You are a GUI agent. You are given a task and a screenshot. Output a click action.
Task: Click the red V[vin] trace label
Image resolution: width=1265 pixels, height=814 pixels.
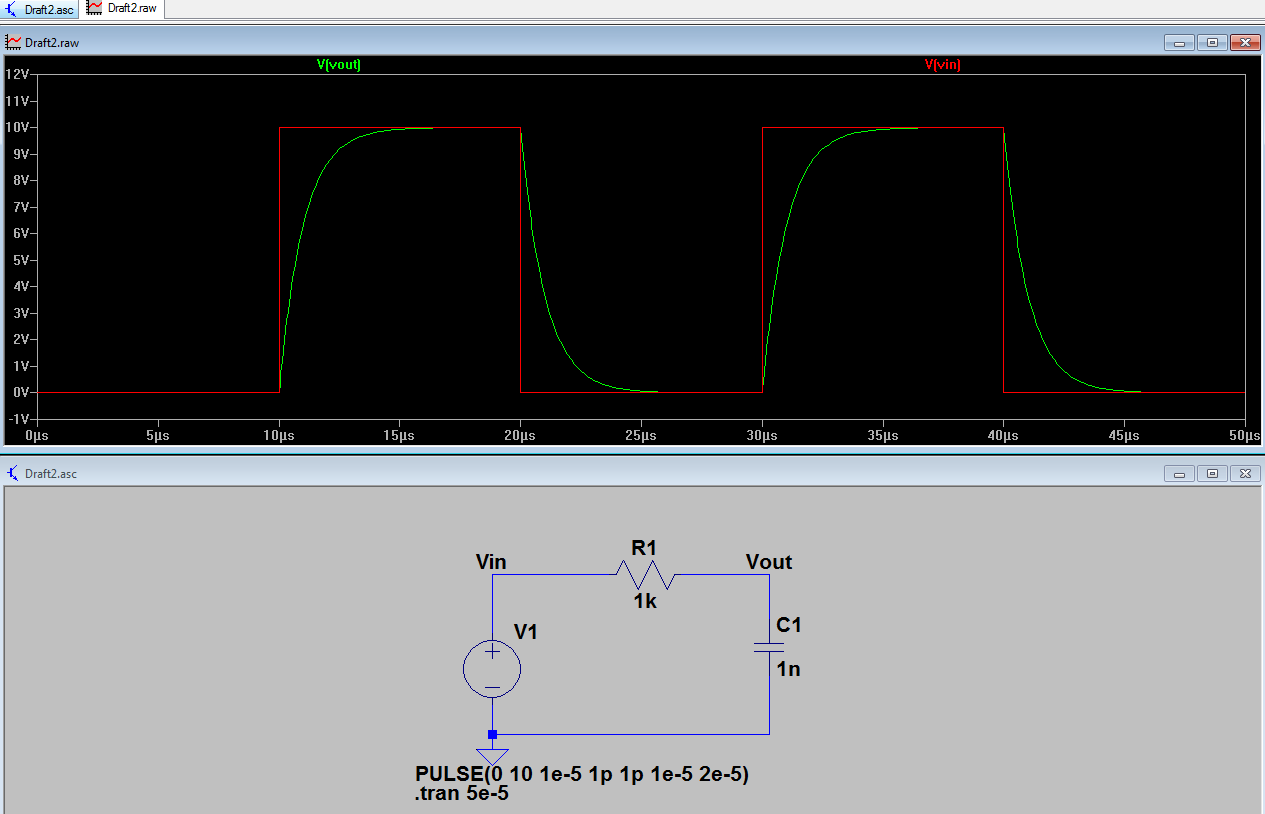pyautogui.click(x=942, y=64)
